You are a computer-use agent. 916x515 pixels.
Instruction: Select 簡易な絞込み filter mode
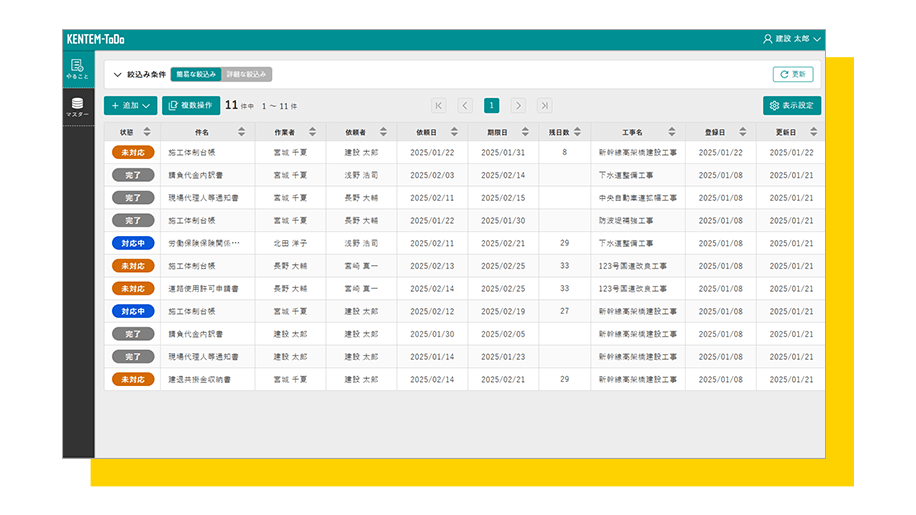click(195, 74)
